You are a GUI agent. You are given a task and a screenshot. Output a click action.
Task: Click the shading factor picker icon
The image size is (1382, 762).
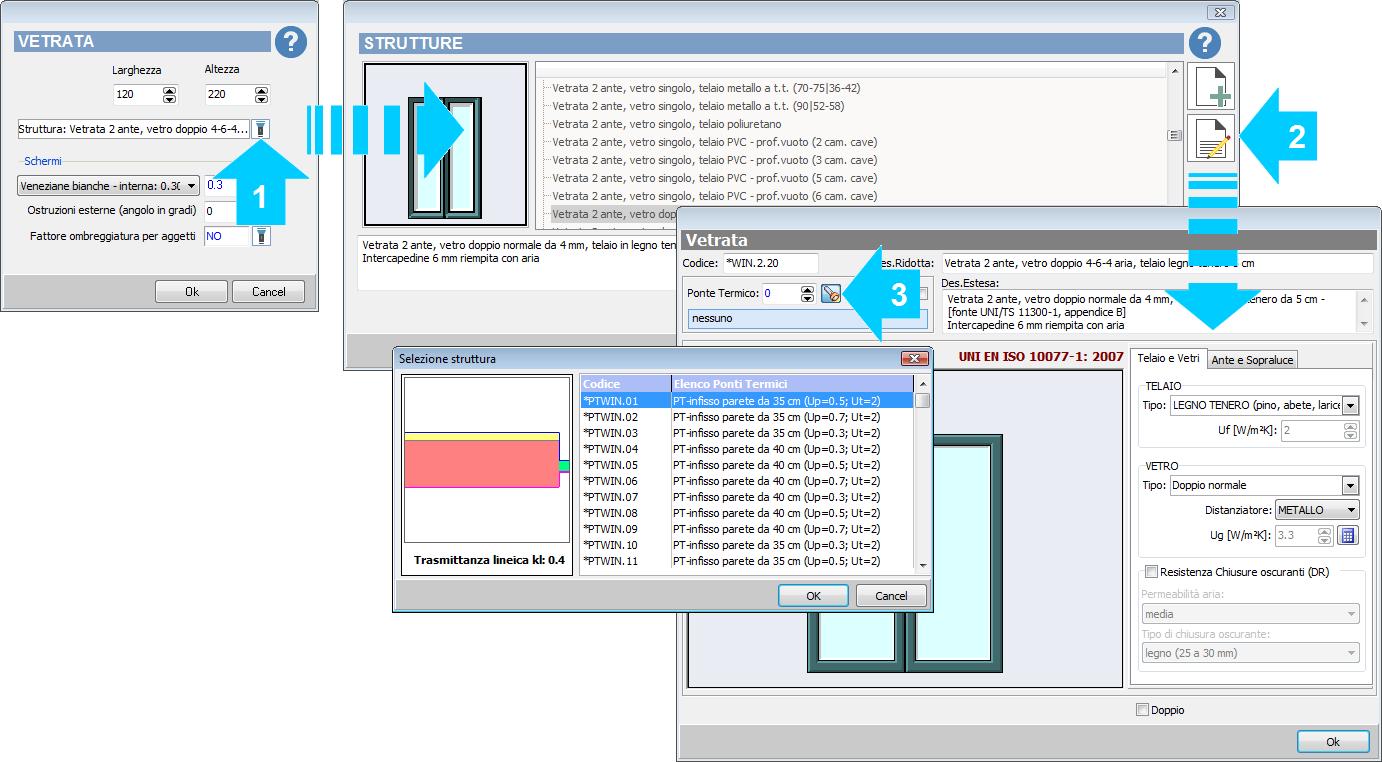click(x=260, y=237)
